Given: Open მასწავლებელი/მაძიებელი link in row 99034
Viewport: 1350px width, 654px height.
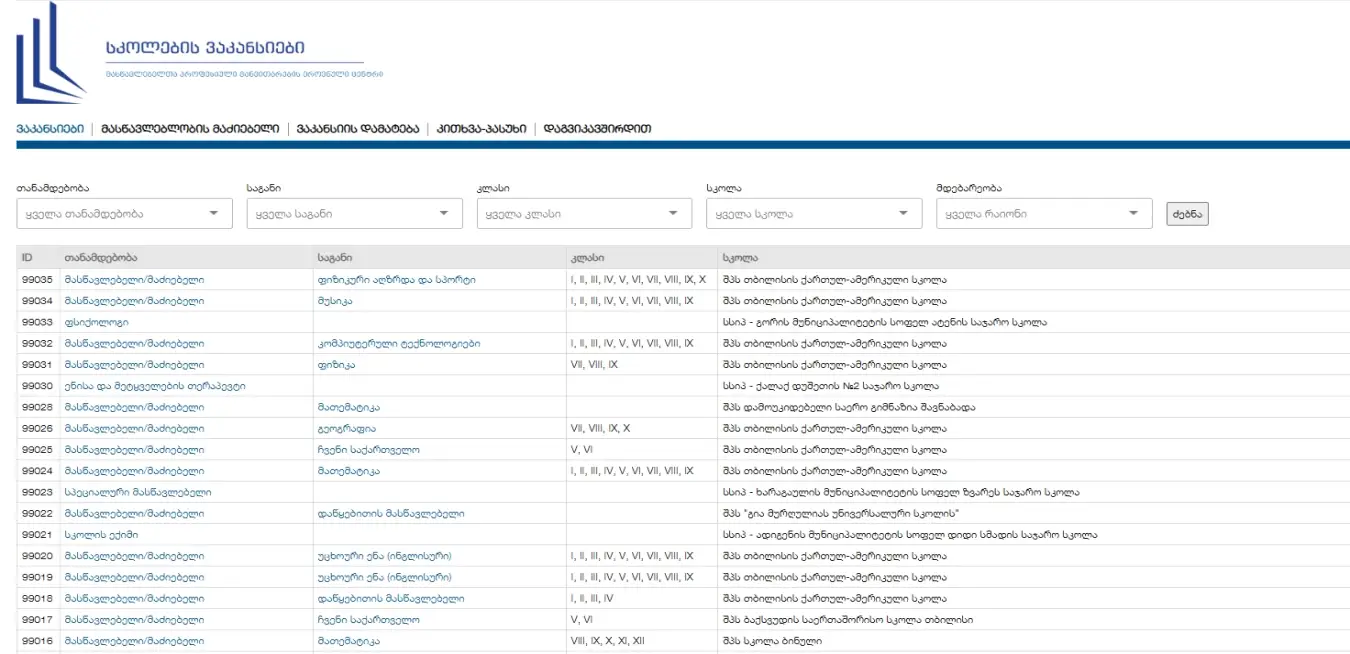Looking at the screenshot, I should click(x=134, y=301).
